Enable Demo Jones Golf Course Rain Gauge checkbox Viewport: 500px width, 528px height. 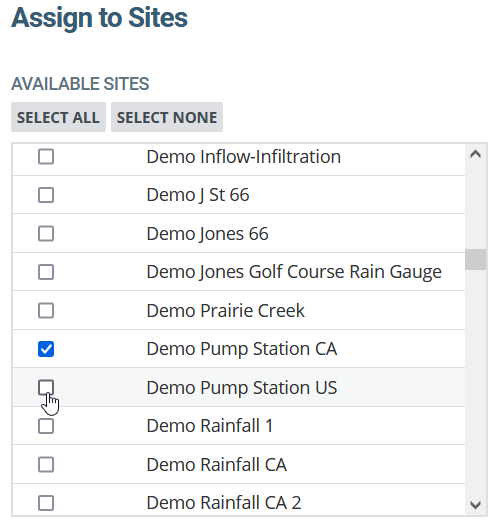(46, 272)
